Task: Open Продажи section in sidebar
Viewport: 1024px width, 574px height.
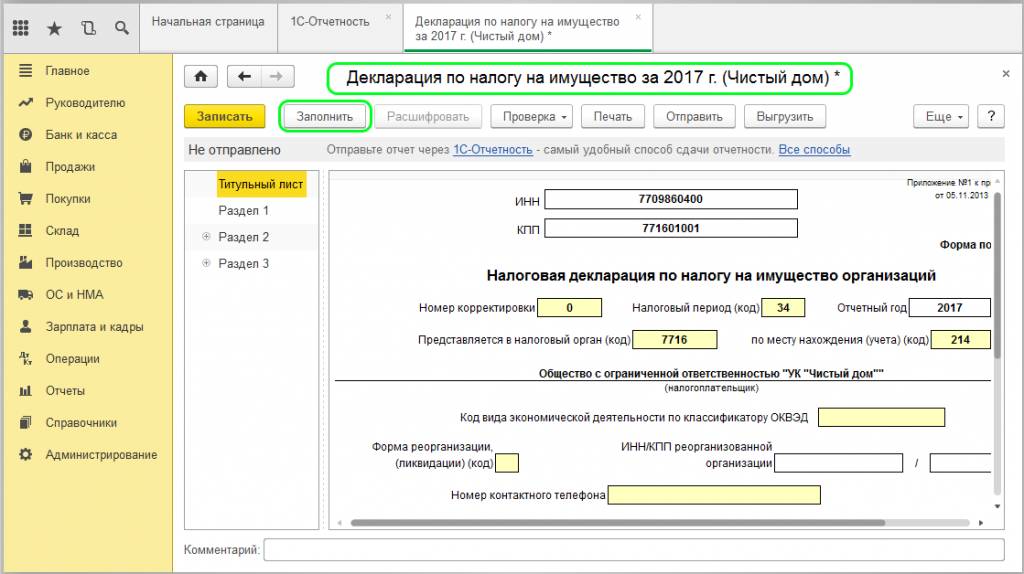Action: coord(70,167)
